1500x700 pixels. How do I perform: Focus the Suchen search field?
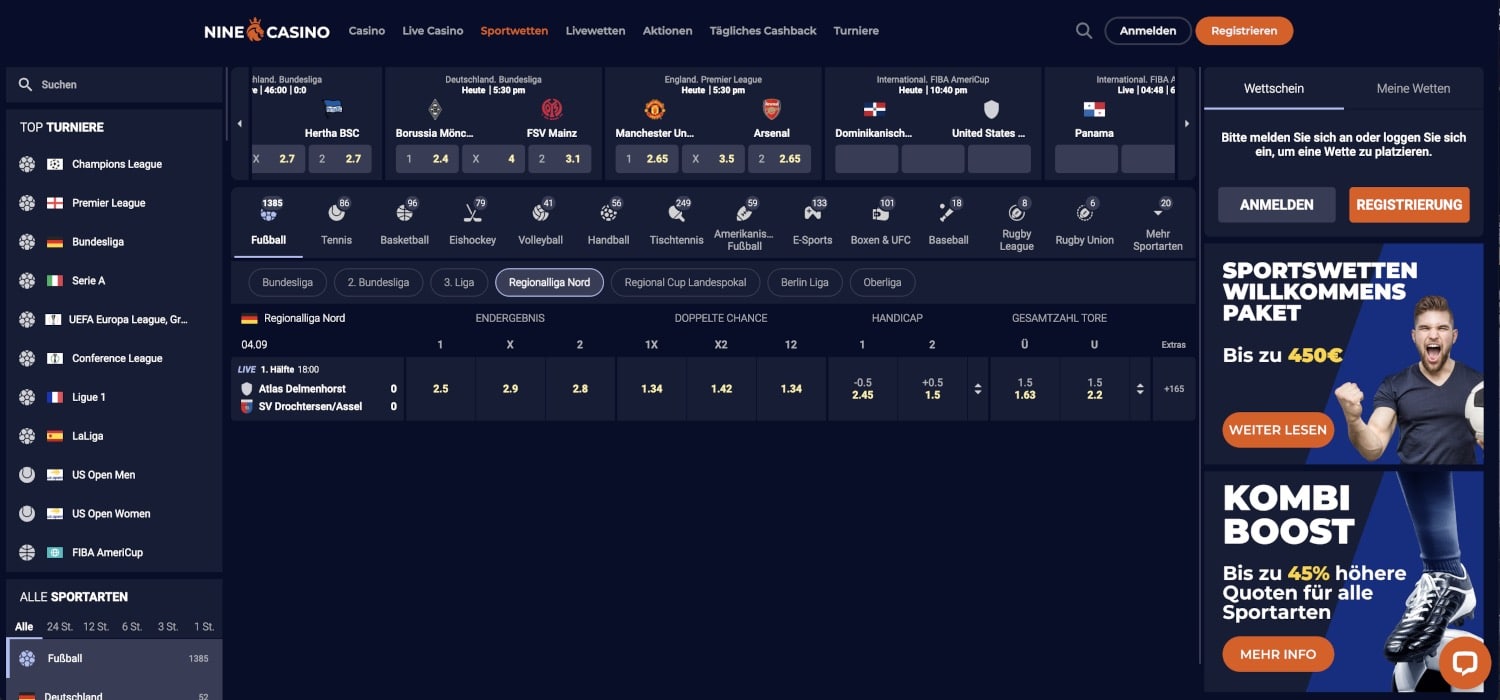pos(114,85)
